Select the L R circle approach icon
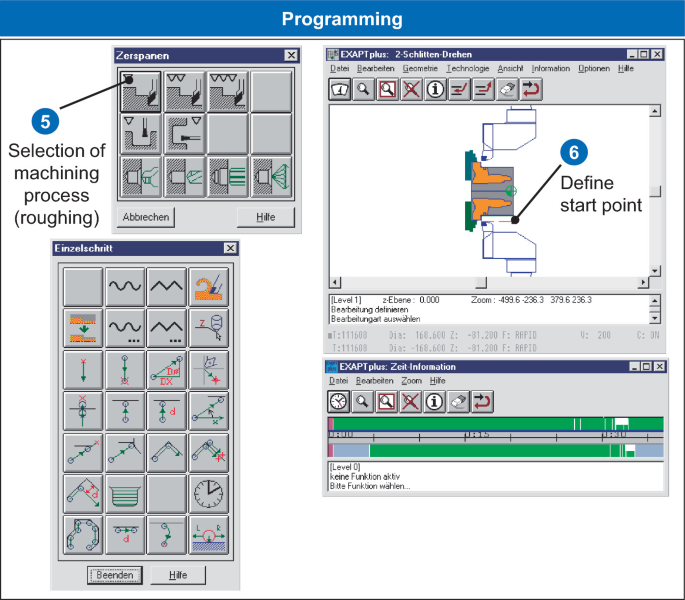This screenshot has width=685, height=600. [209, 535]
